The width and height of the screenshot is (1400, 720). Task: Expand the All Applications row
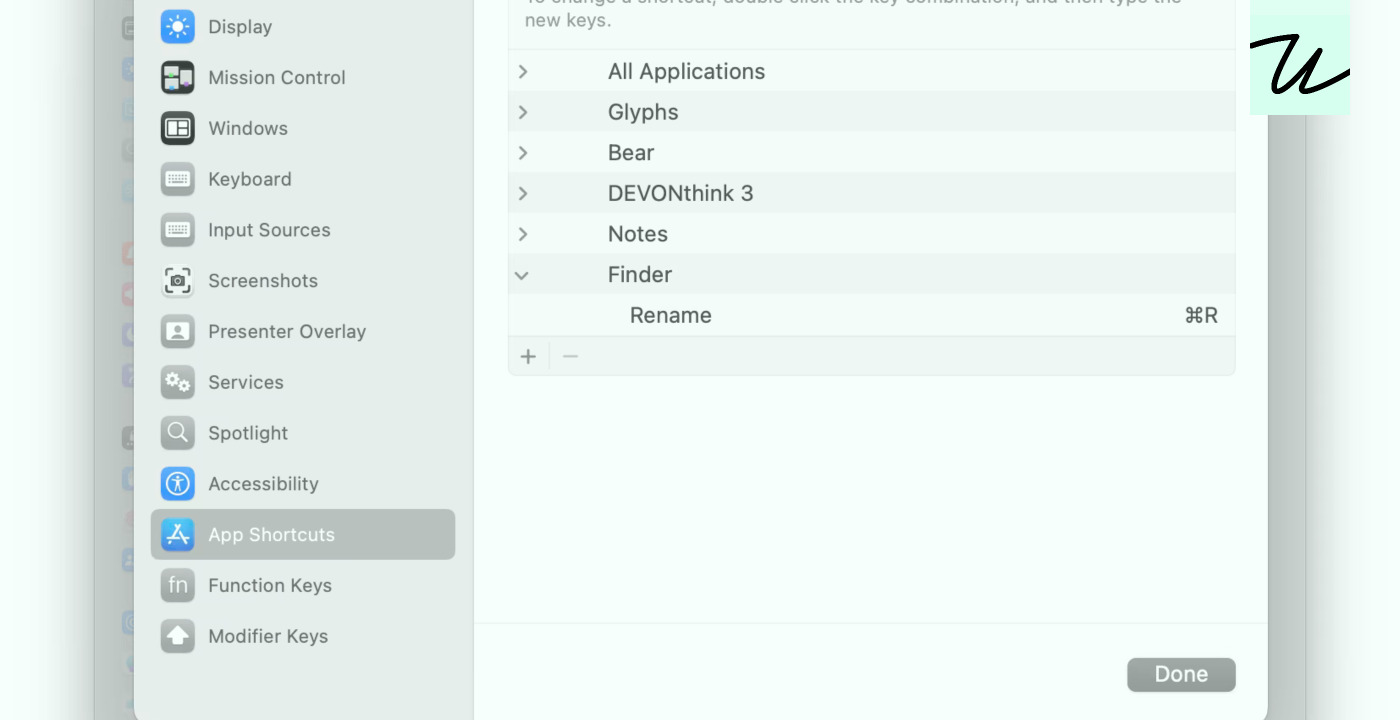(523, 72)
